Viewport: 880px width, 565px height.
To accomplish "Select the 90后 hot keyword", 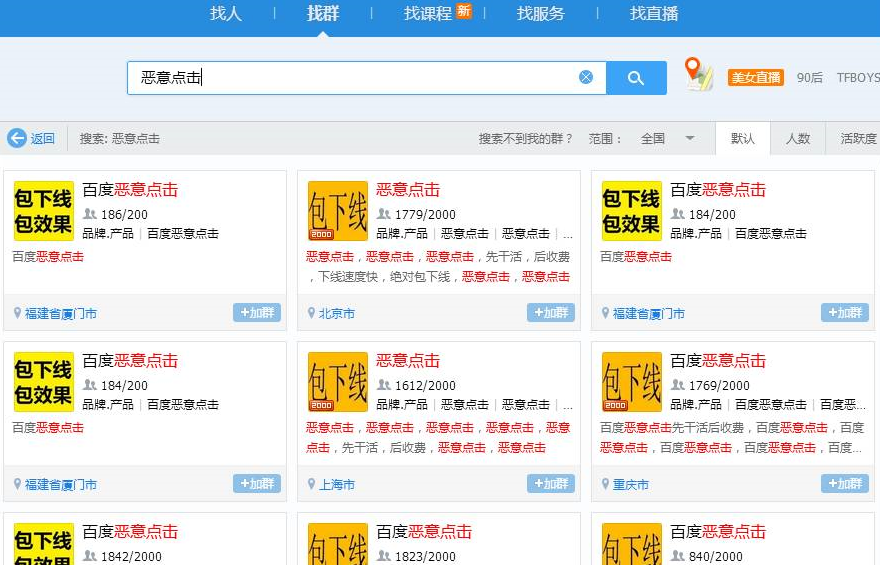I will tap(810, 78).
